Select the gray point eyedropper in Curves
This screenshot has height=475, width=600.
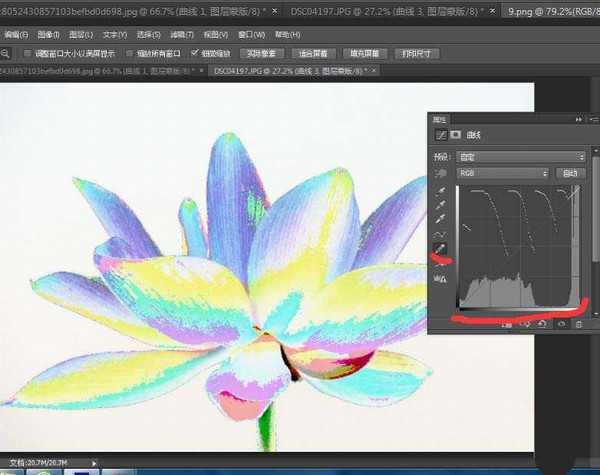[x=441, y=207]
